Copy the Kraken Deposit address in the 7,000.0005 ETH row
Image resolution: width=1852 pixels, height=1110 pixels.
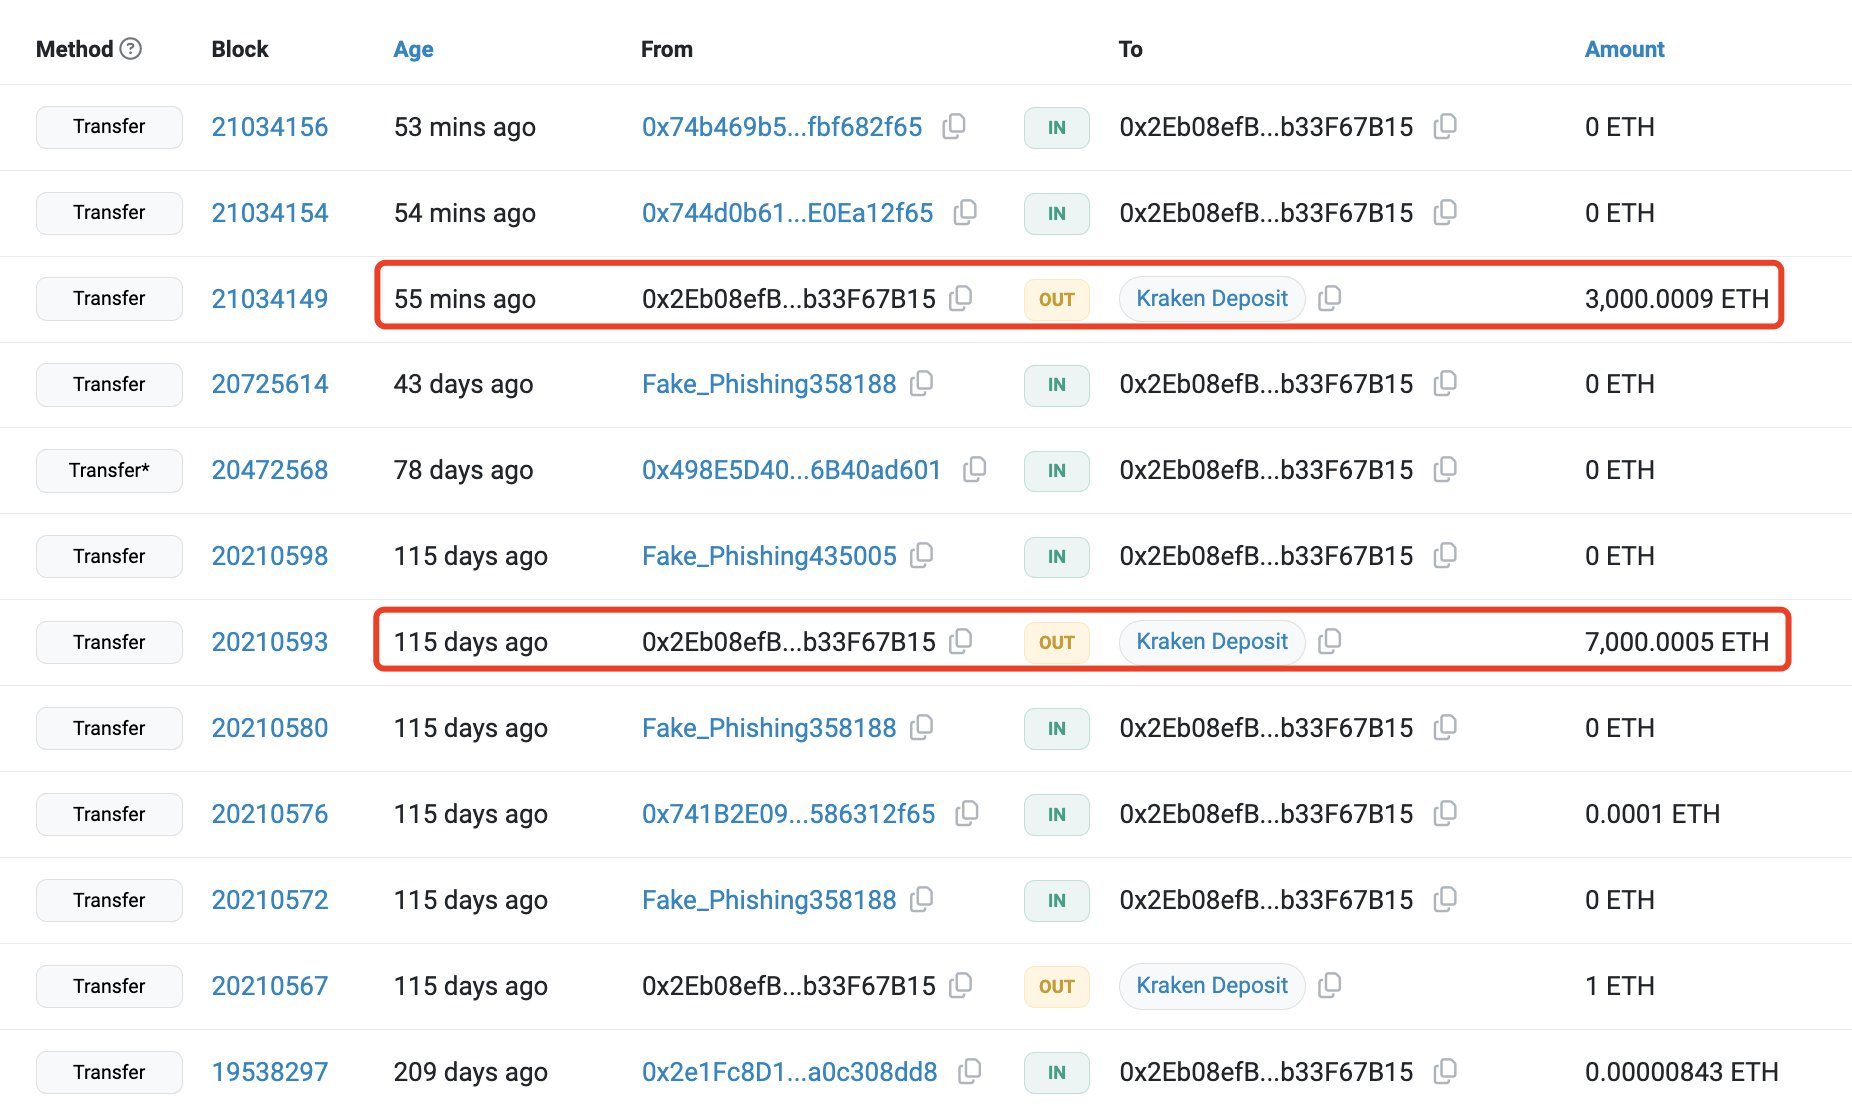(1330, 641)
